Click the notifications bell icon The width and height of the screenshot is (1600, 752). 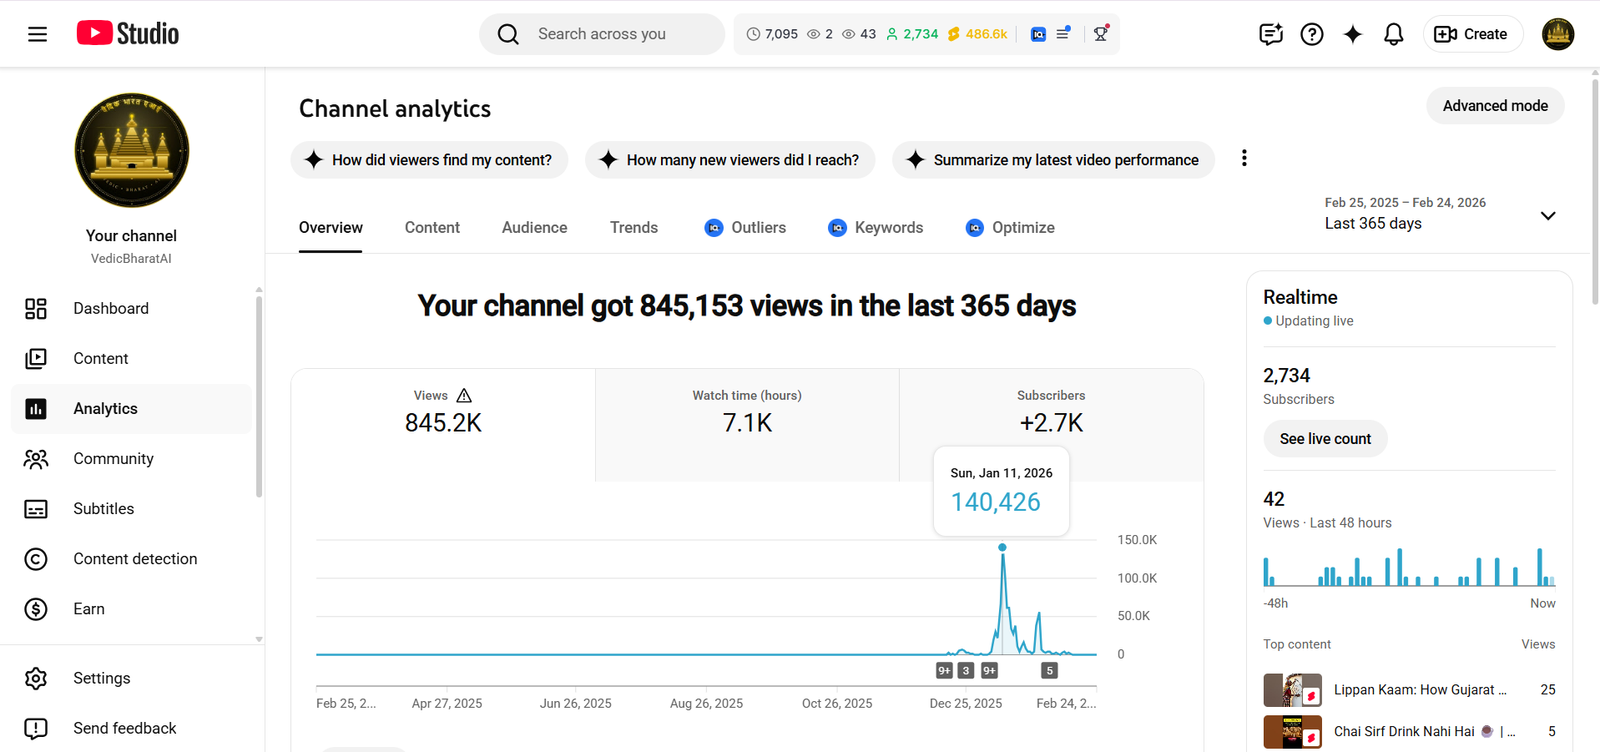click(x=1393, y=34)
